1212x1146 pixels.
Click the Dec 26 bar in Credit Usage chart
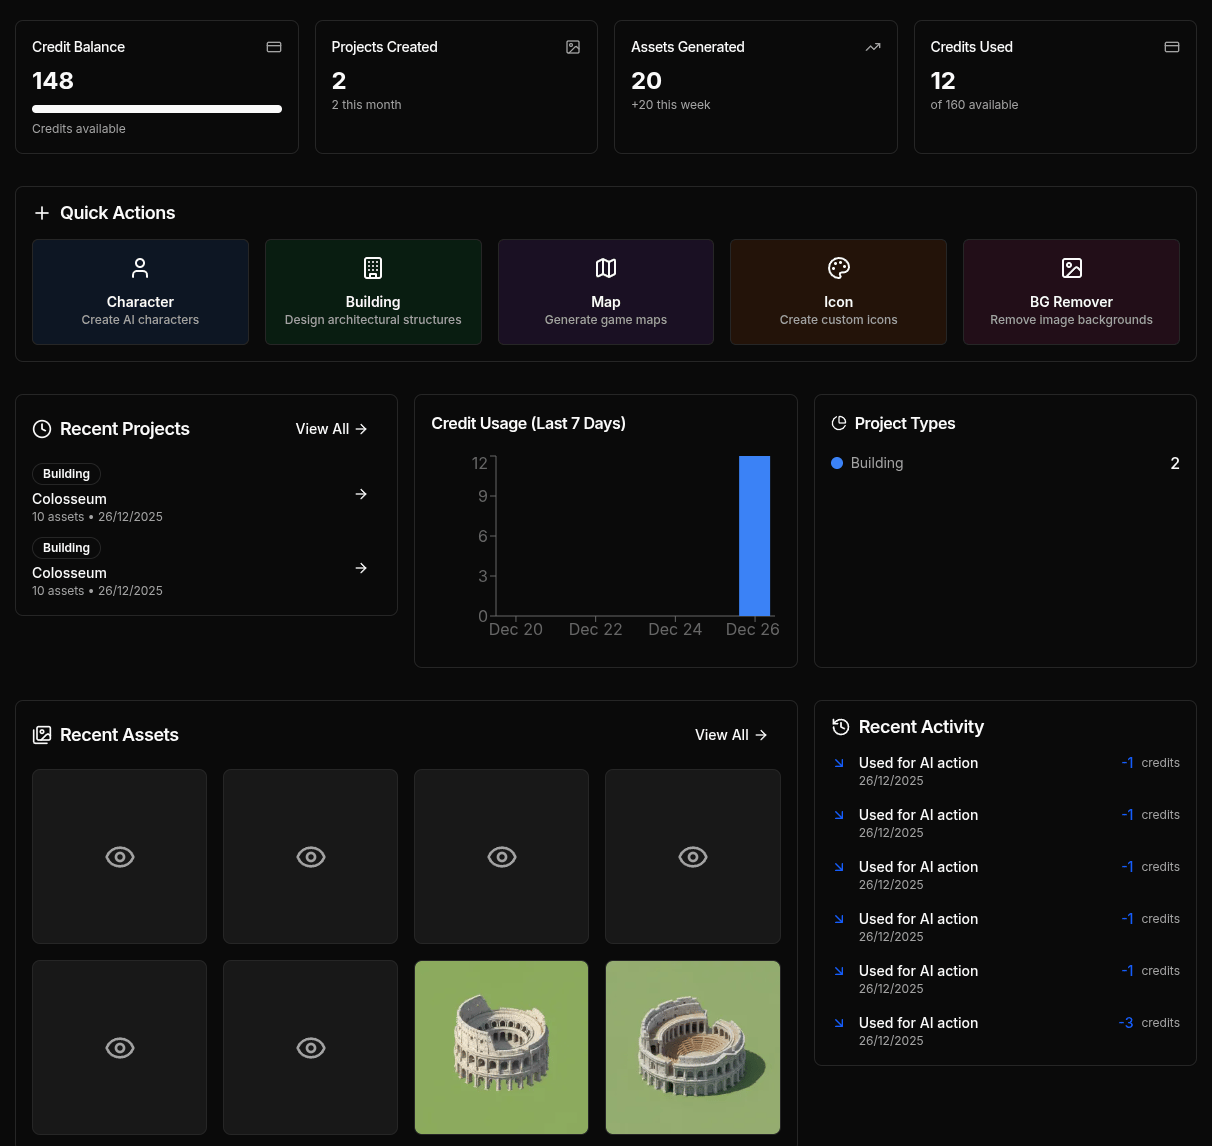click(x=753, y=535)
